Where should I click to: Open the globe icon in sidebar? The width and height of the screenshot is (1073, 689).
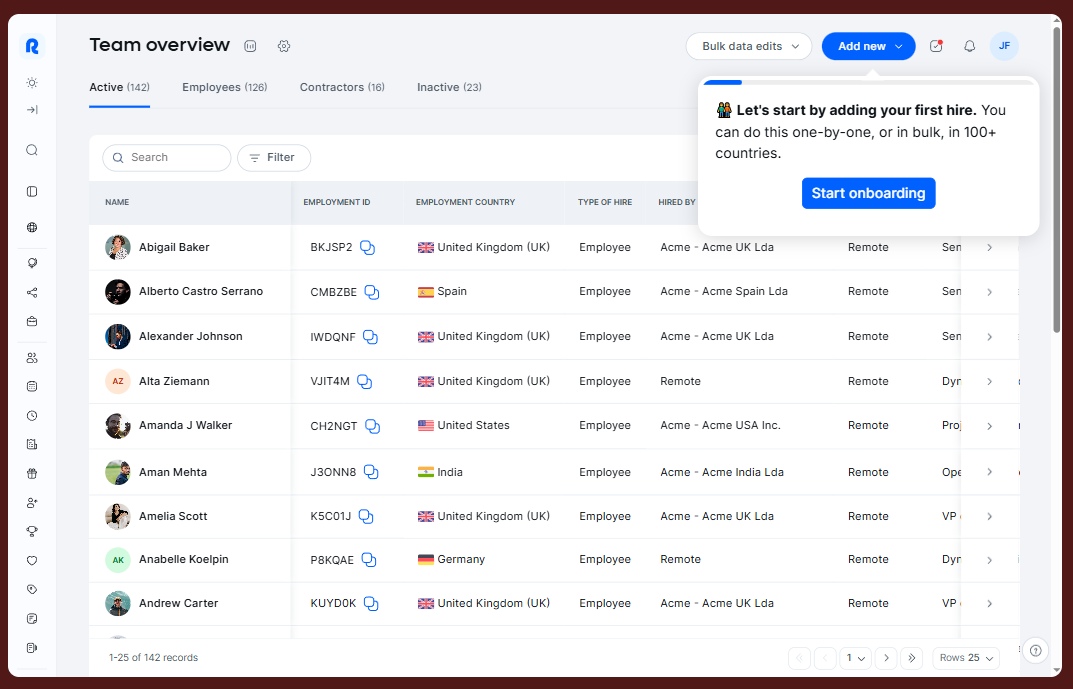(32, 227)
